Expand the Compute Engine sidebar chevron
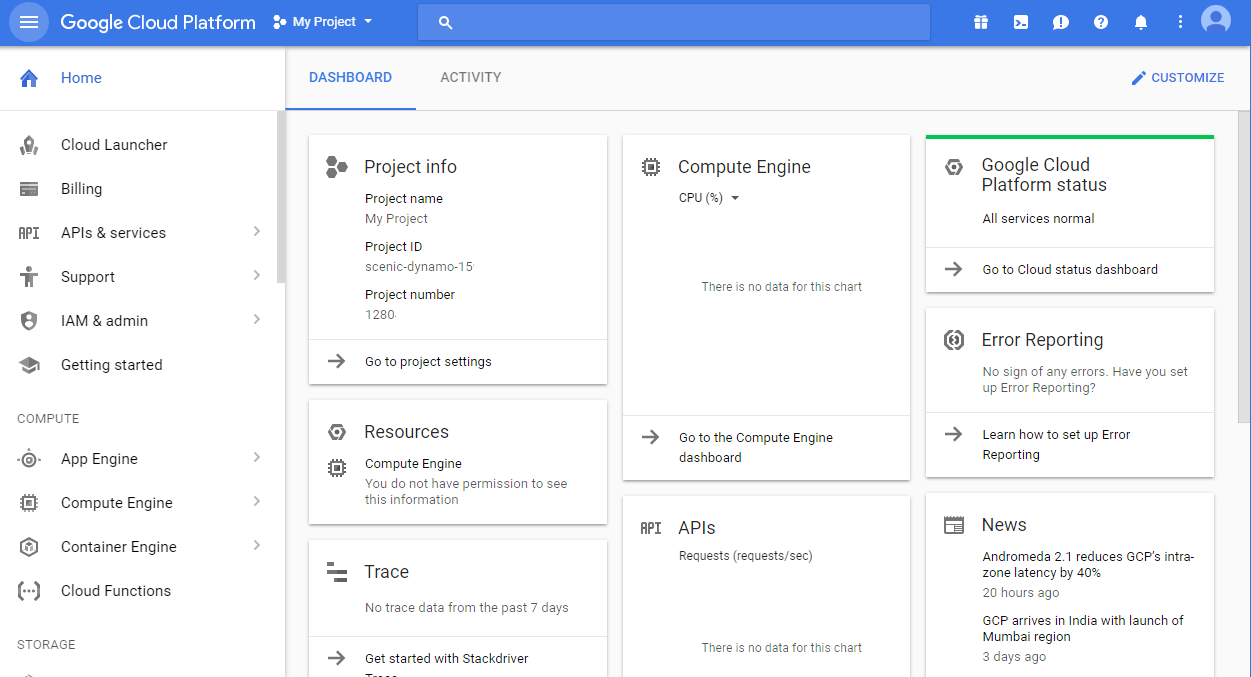The width and height of the screenshot is (1251, 677). [x=258, y=502]
